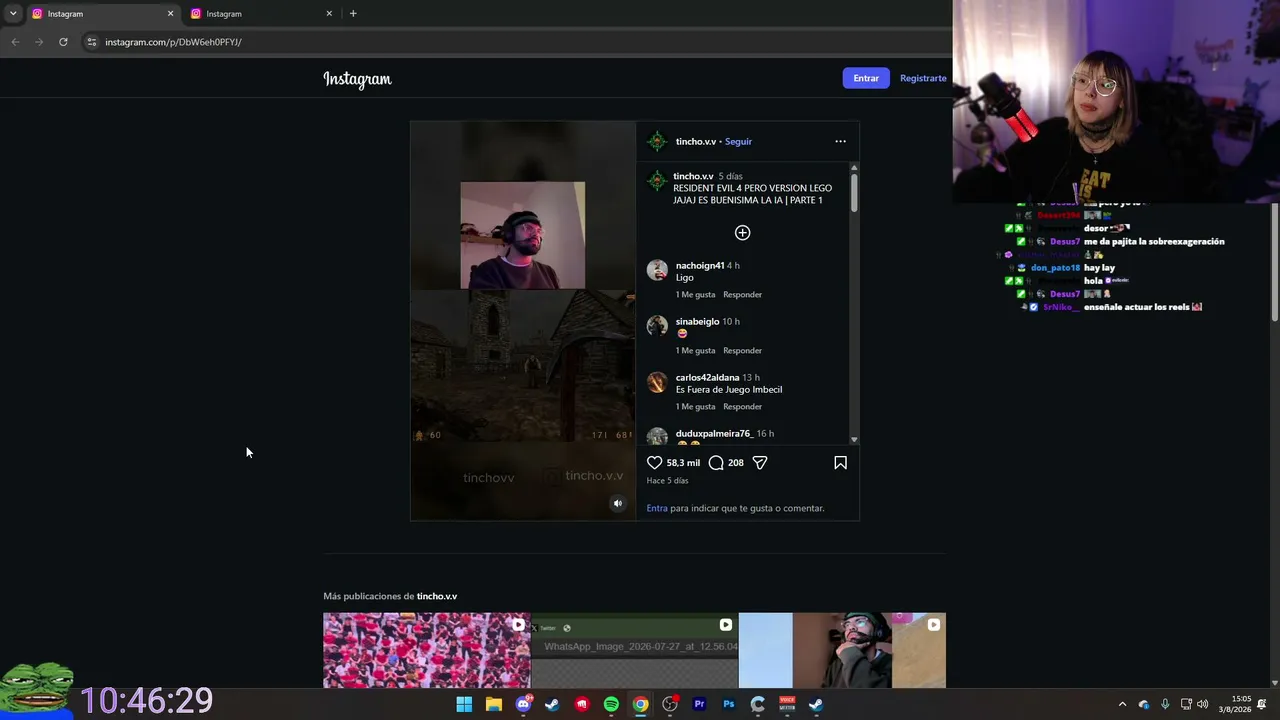Expand the tab search dropdown
Screen dimensions: 1280x720
click(x=13, y=14)
